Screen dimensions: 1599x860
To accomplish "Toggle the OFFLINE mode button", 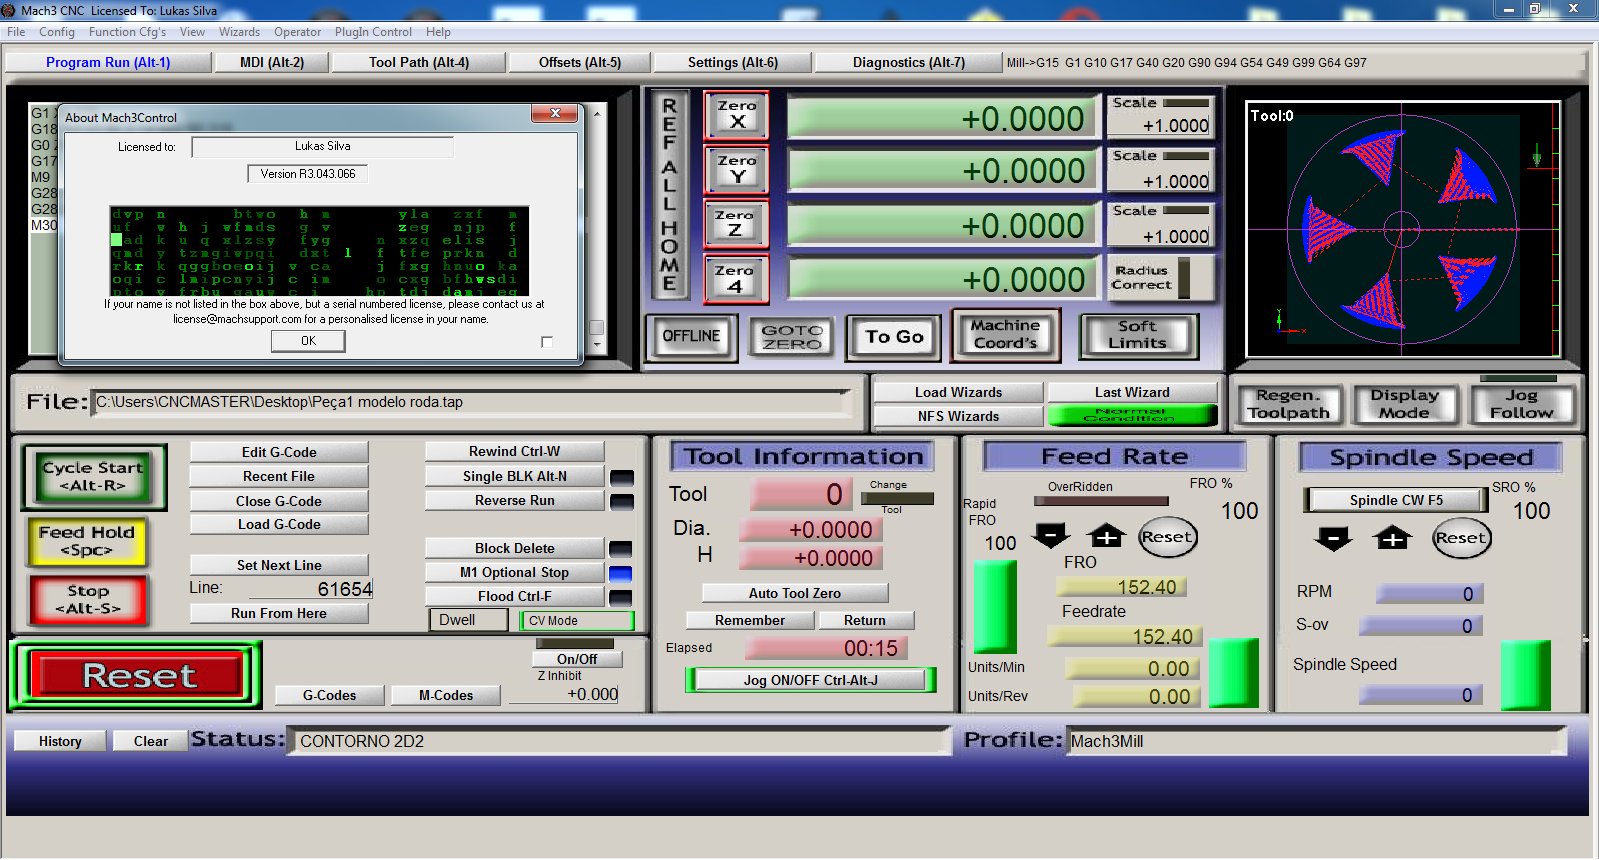I will pyautogui.click(x=691, y=336).
